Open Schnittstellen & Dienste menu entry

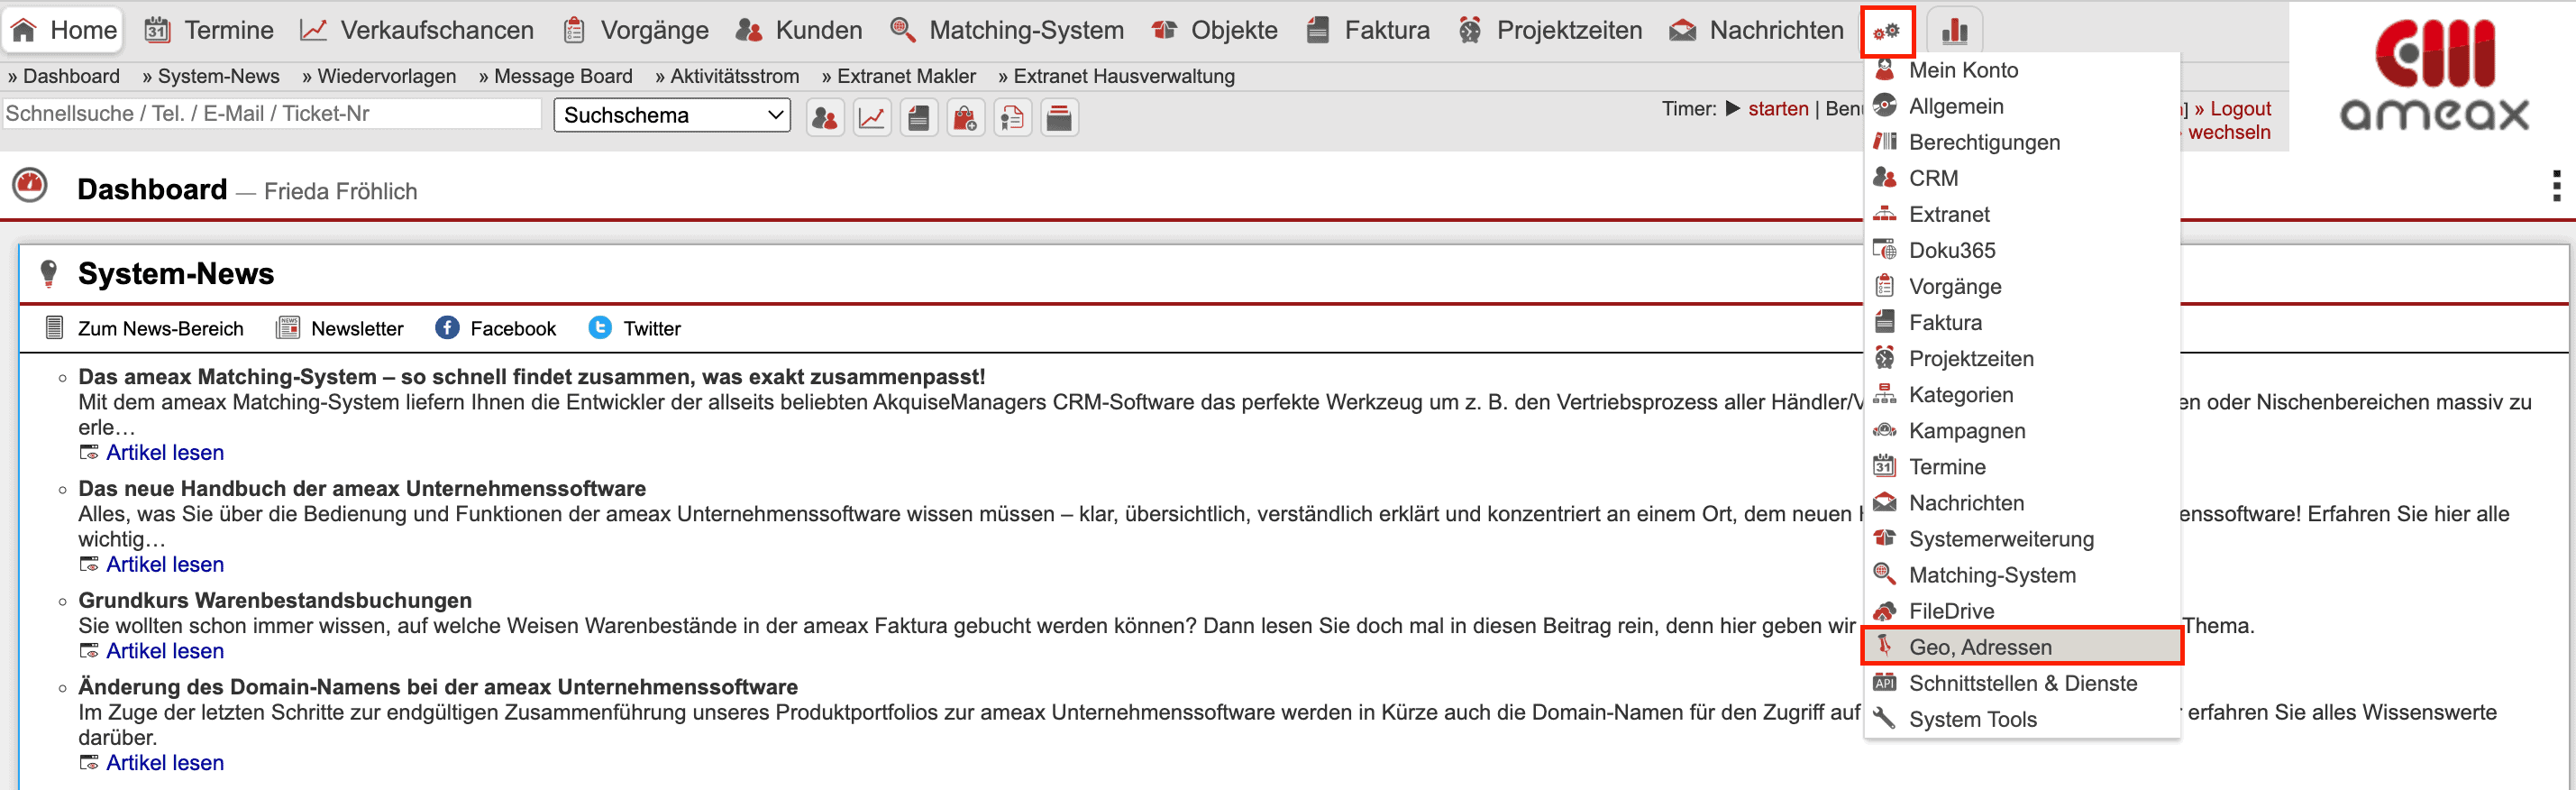[2022, 683]
